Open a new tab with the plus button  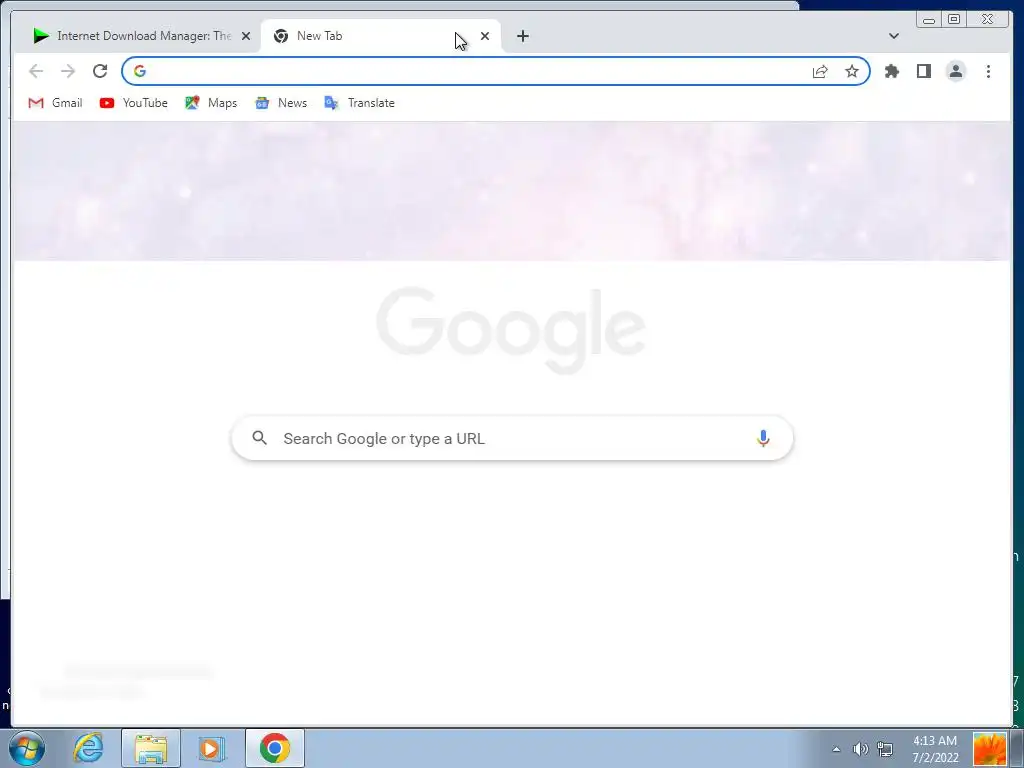(x=522, y=36)
